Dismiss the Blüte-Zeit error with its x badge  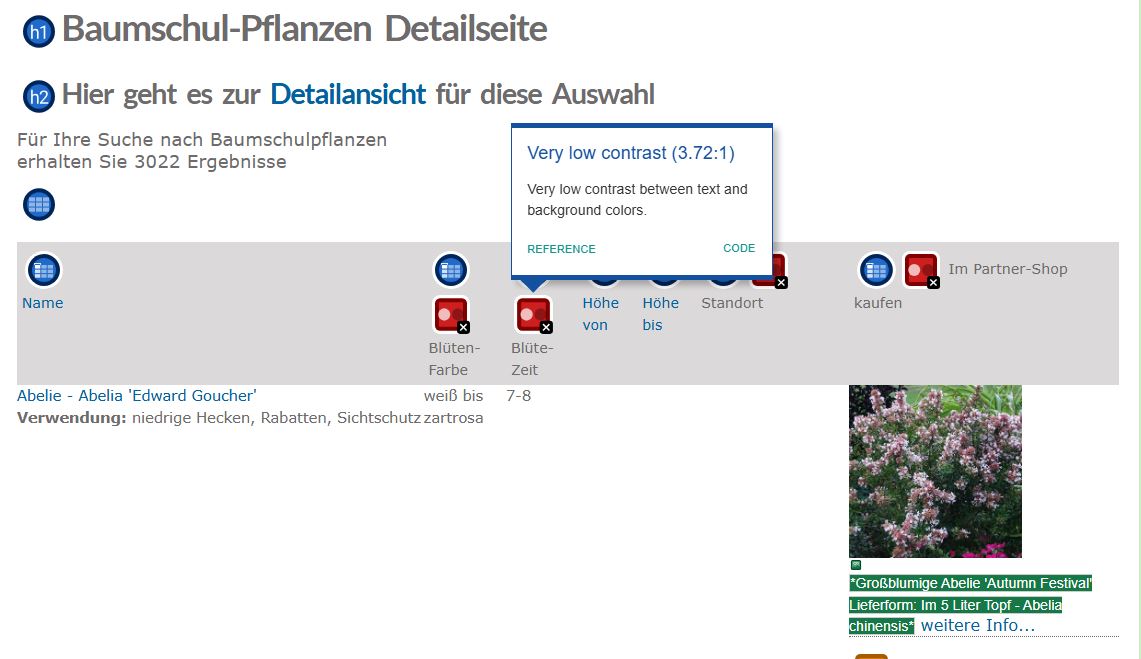click(545, 326)
